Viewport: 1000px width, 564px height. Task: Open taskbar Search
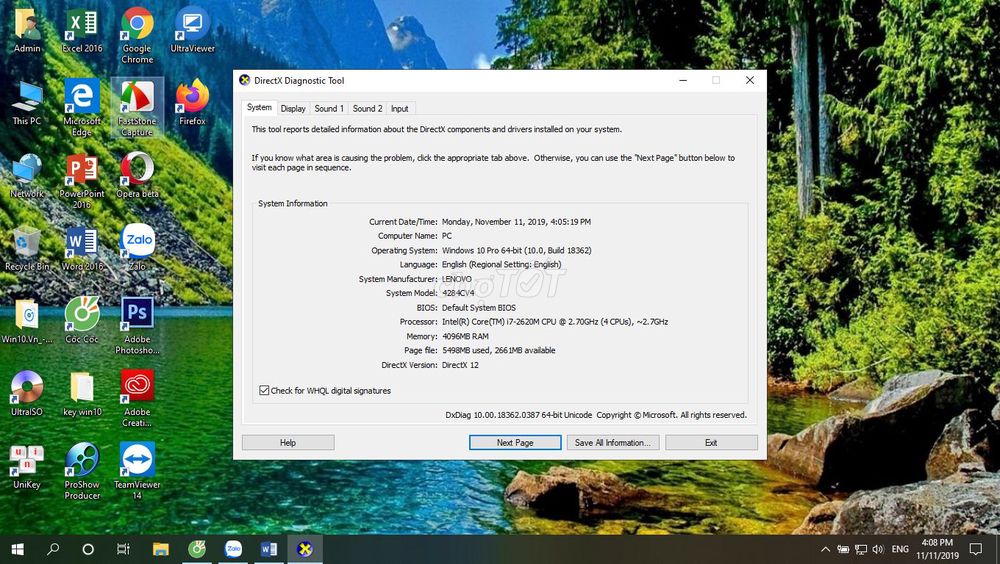coord(54,549)
